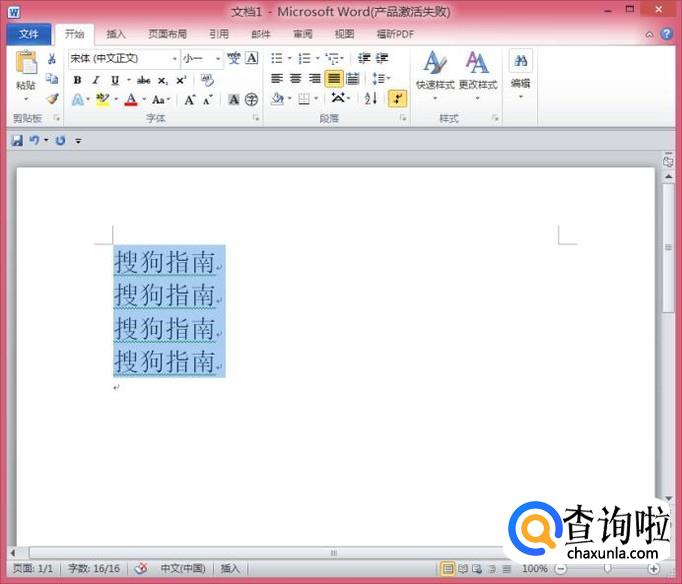This screenshot has height=584, width=682.
Task: Toggle Underline formatting
Action: point(115,80)
